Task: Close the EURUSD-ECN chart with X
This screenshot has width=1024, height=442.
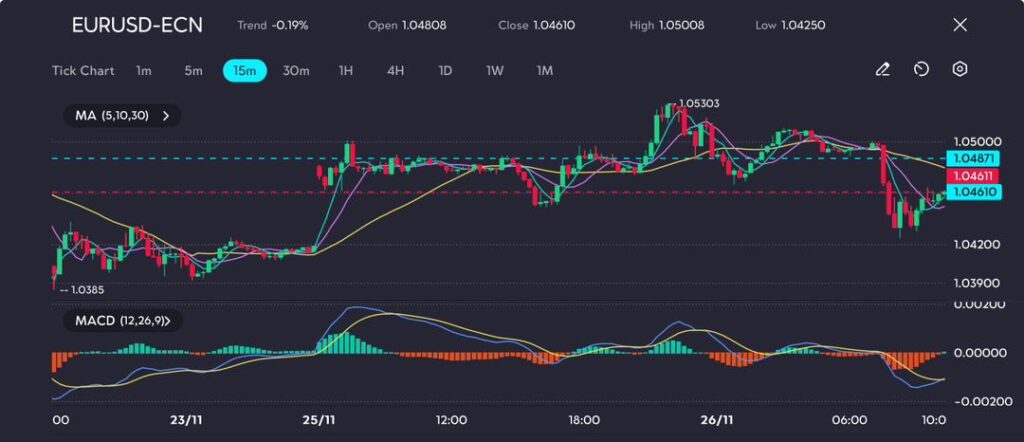Action: pos(960,25)
